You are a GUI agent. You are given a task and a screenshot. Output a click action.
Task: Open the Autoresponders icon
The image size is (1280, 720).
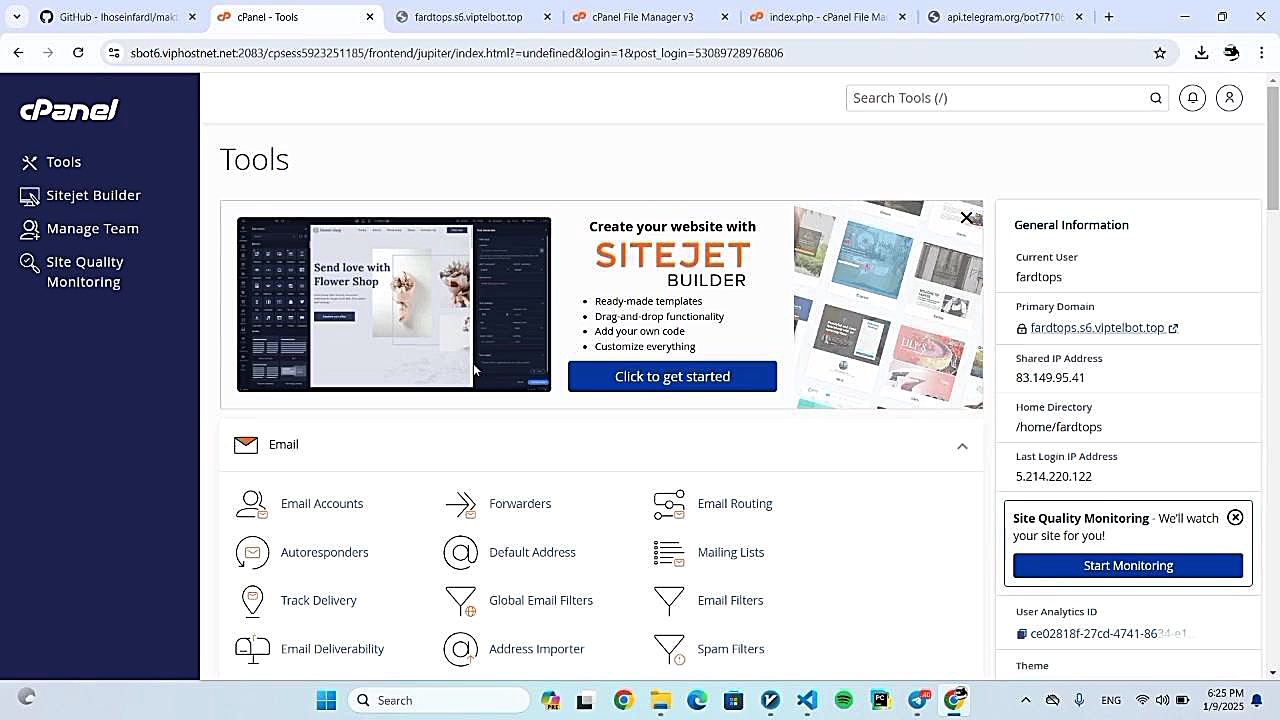252,552
